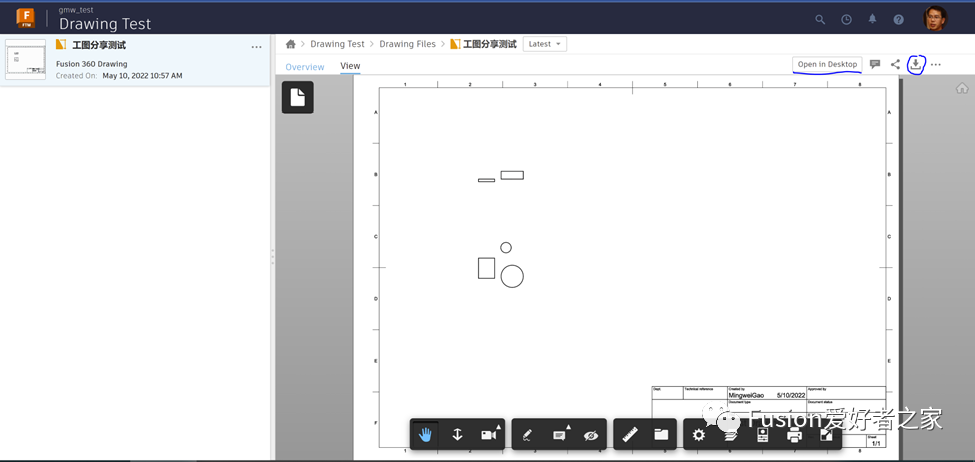Select the Measure ruler tool
The width and height of the screenshot is (975, 462).
pyautogui.click(x=630, y=435)
